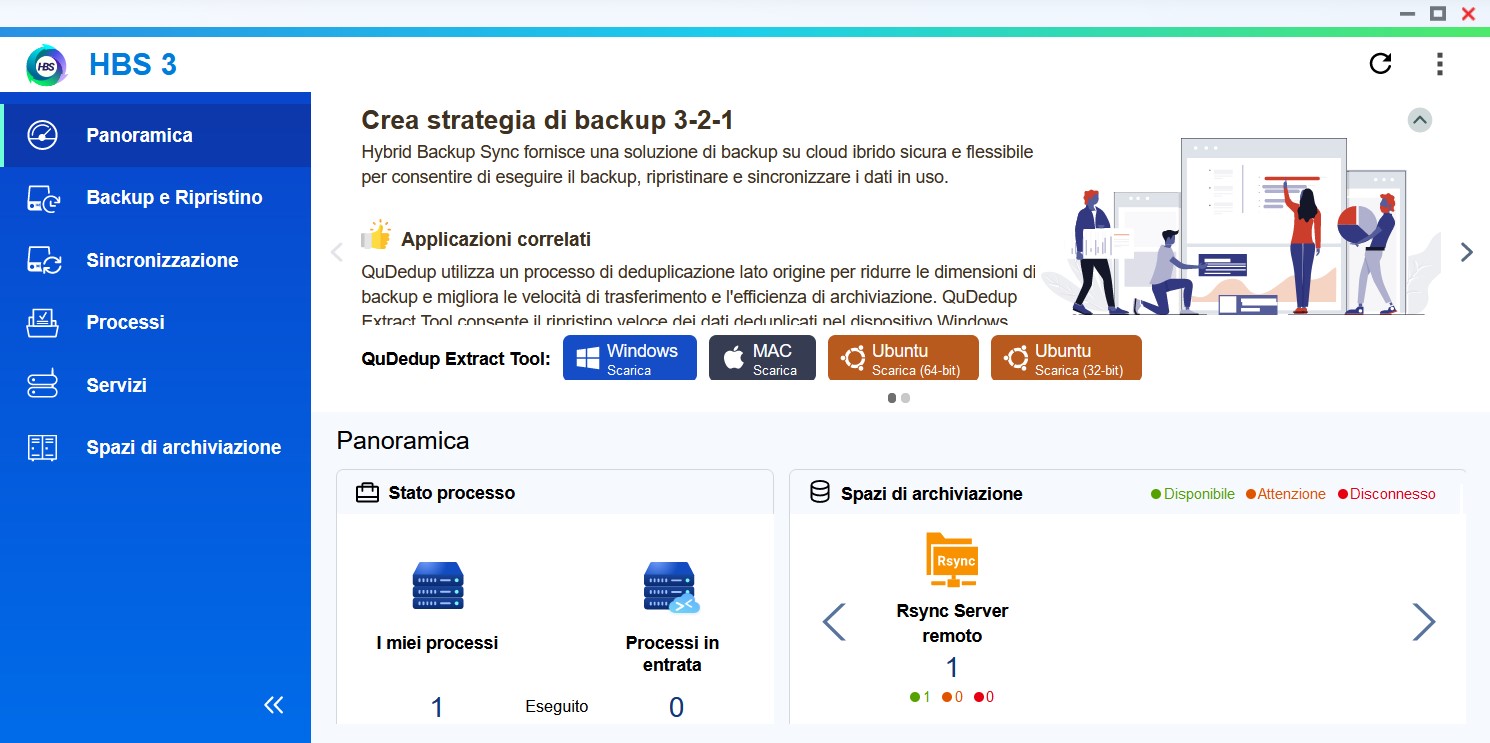Collapse the sidebar with the double chevron
This screenshot has height=743, width=1490.
[274, 705]
